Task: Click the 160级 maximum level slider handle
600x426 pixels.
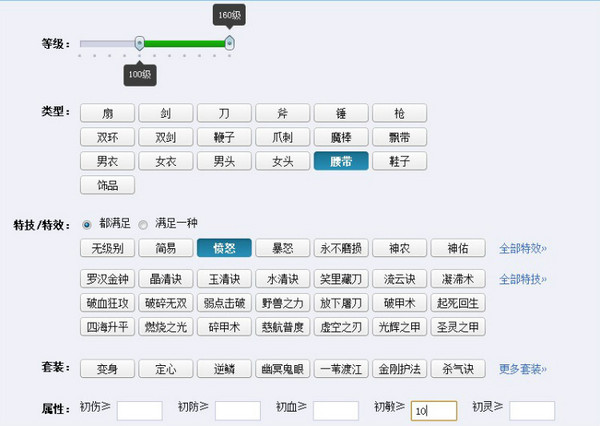Action: pyautogui.click(x=230, y=43)
